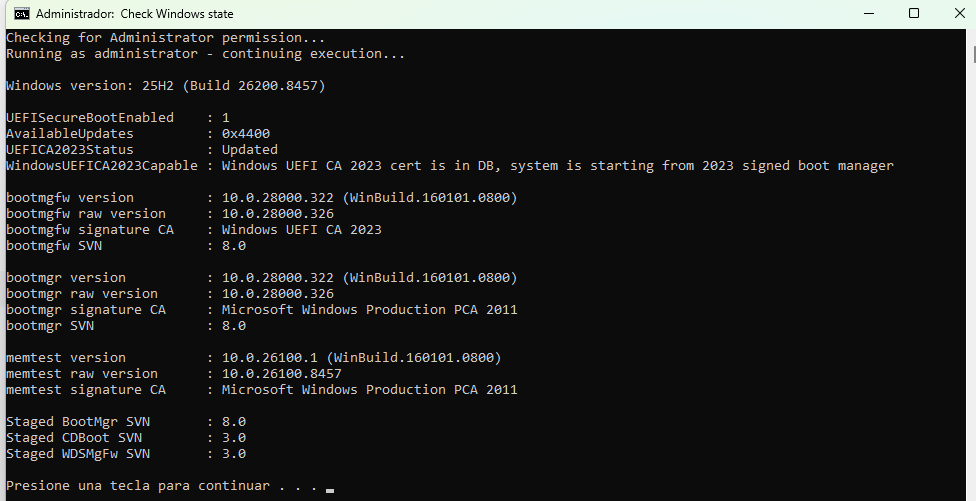This screenshot has width=976, height=501.
Task: Click 'bootmgr raw version' label
Action: 82,294
